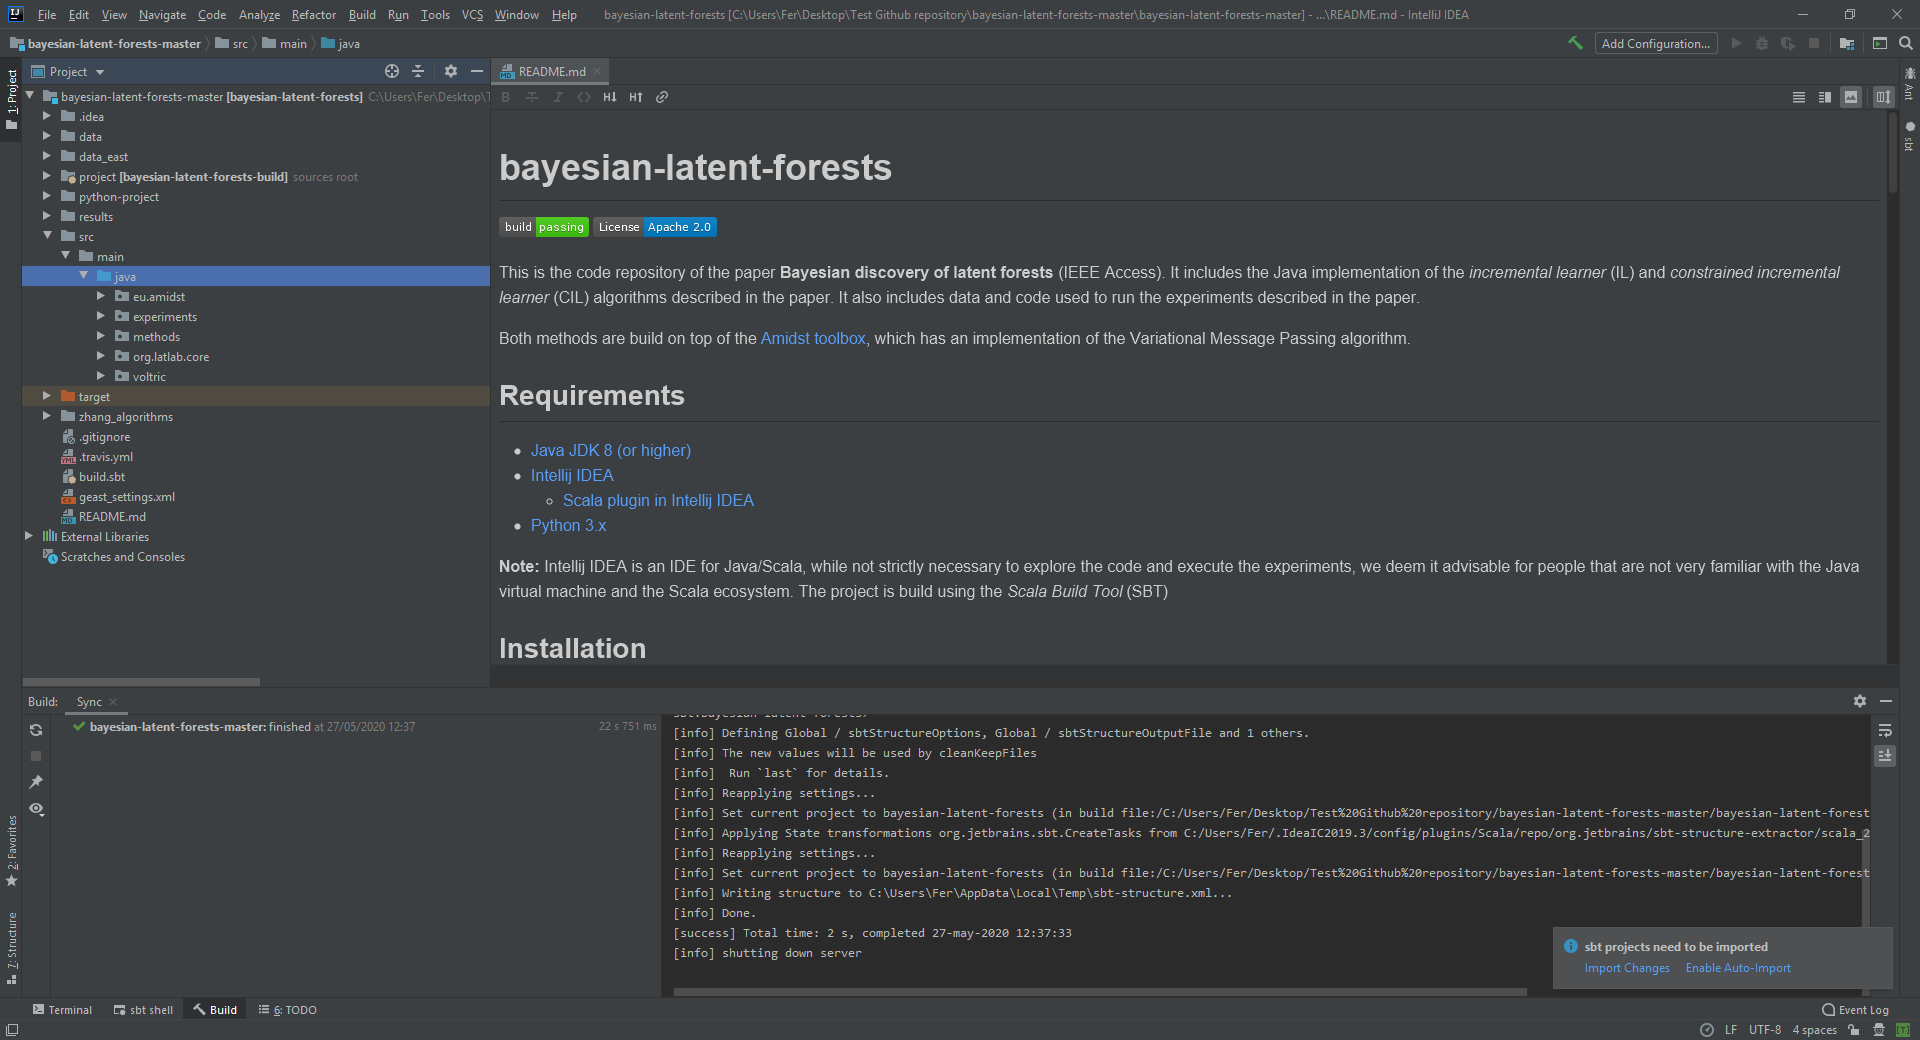1920x1040 pixels.
Task: Open the Project Structure dialog icon
Action: [x=1846, y=43]
